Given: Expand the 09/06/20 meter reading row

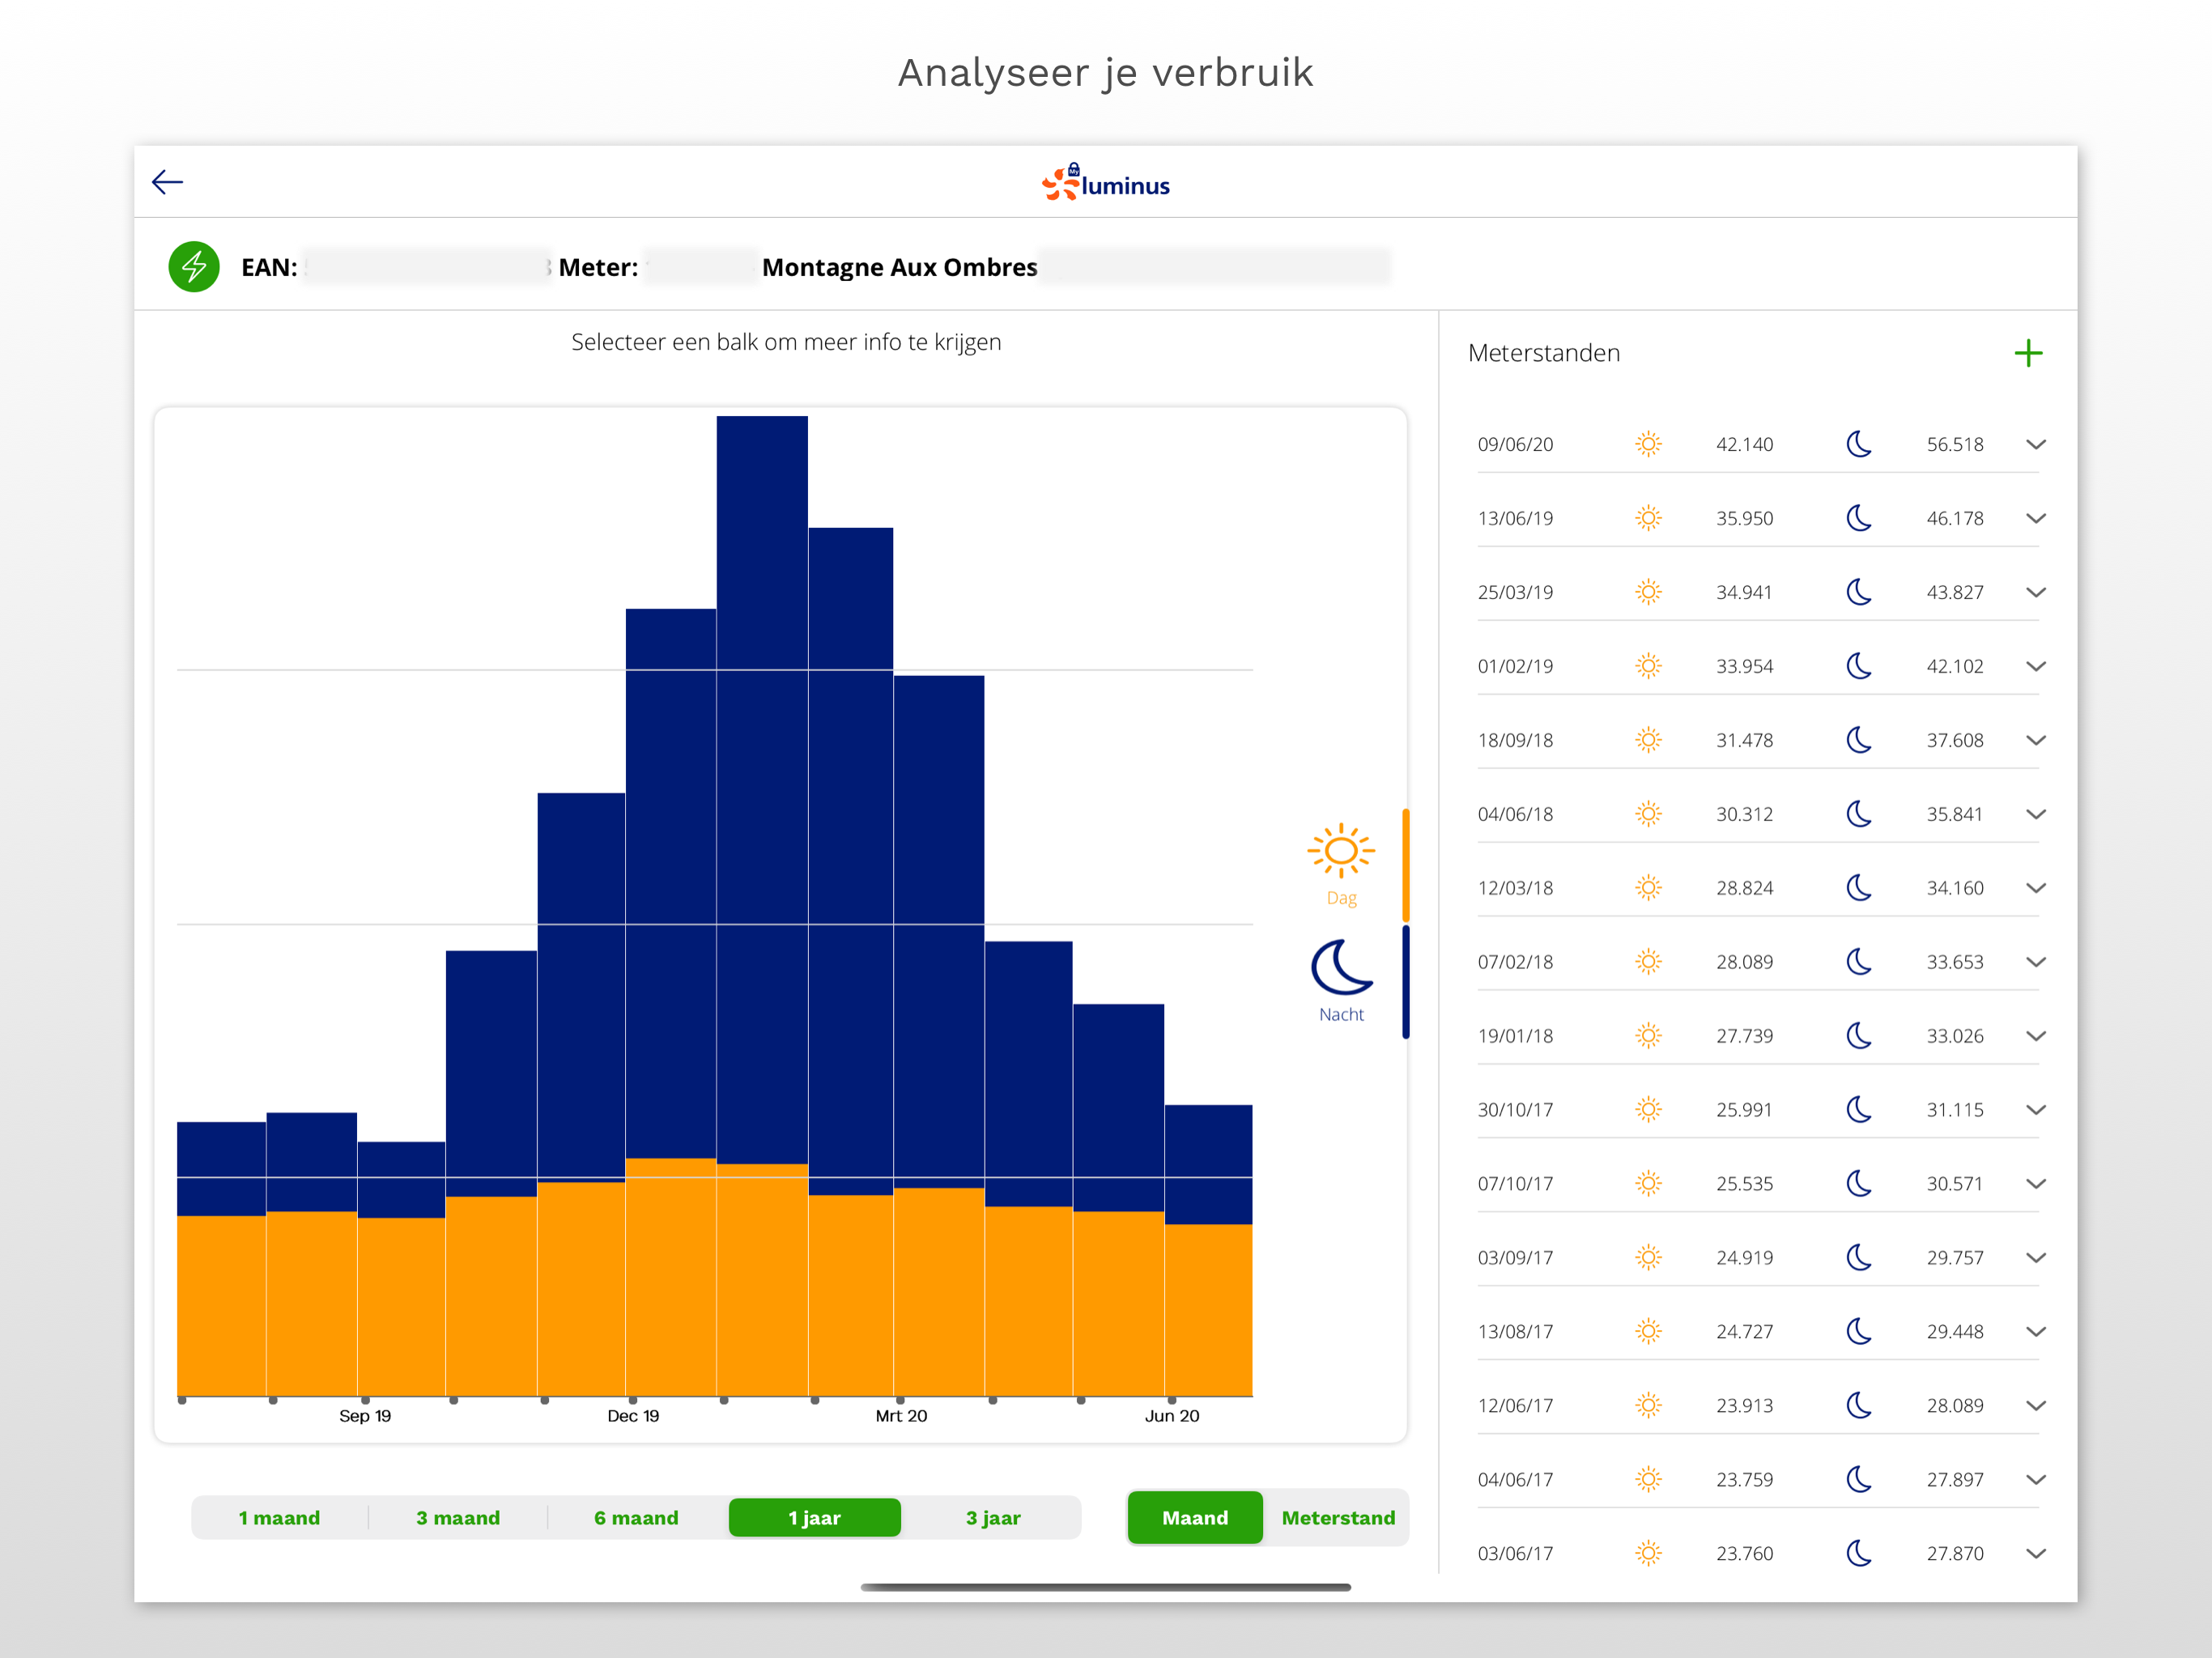Looking at the screenshot, I should [x=2035, y=444].
